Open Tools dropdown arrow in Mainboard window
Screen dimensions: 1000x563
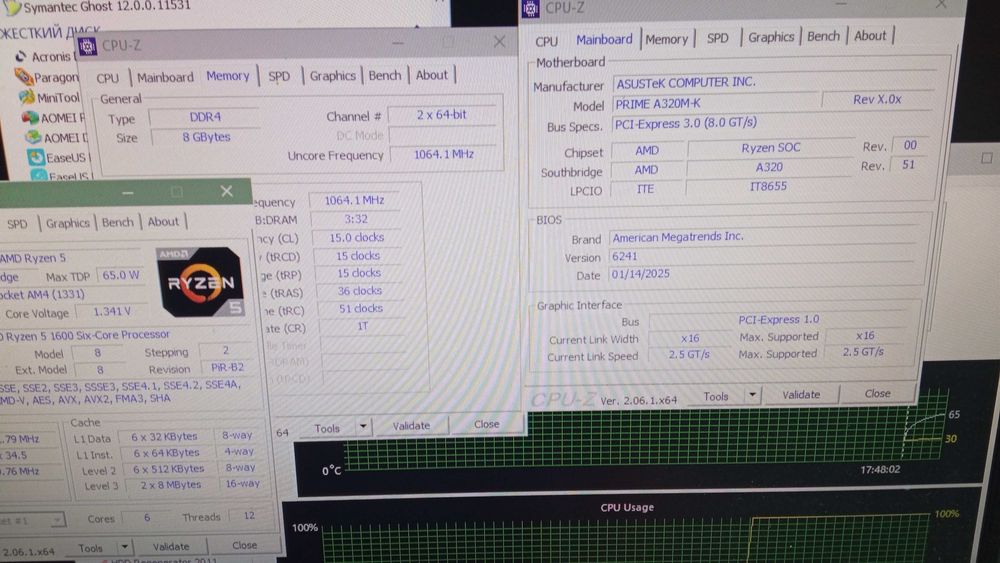(753, 395)
